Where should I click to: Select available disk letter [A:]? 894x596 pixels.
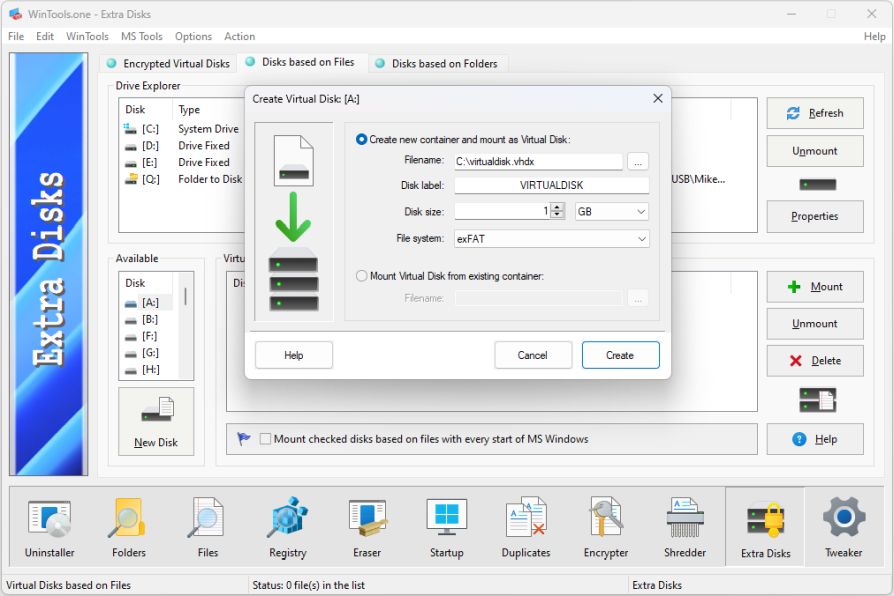[149, 302]
